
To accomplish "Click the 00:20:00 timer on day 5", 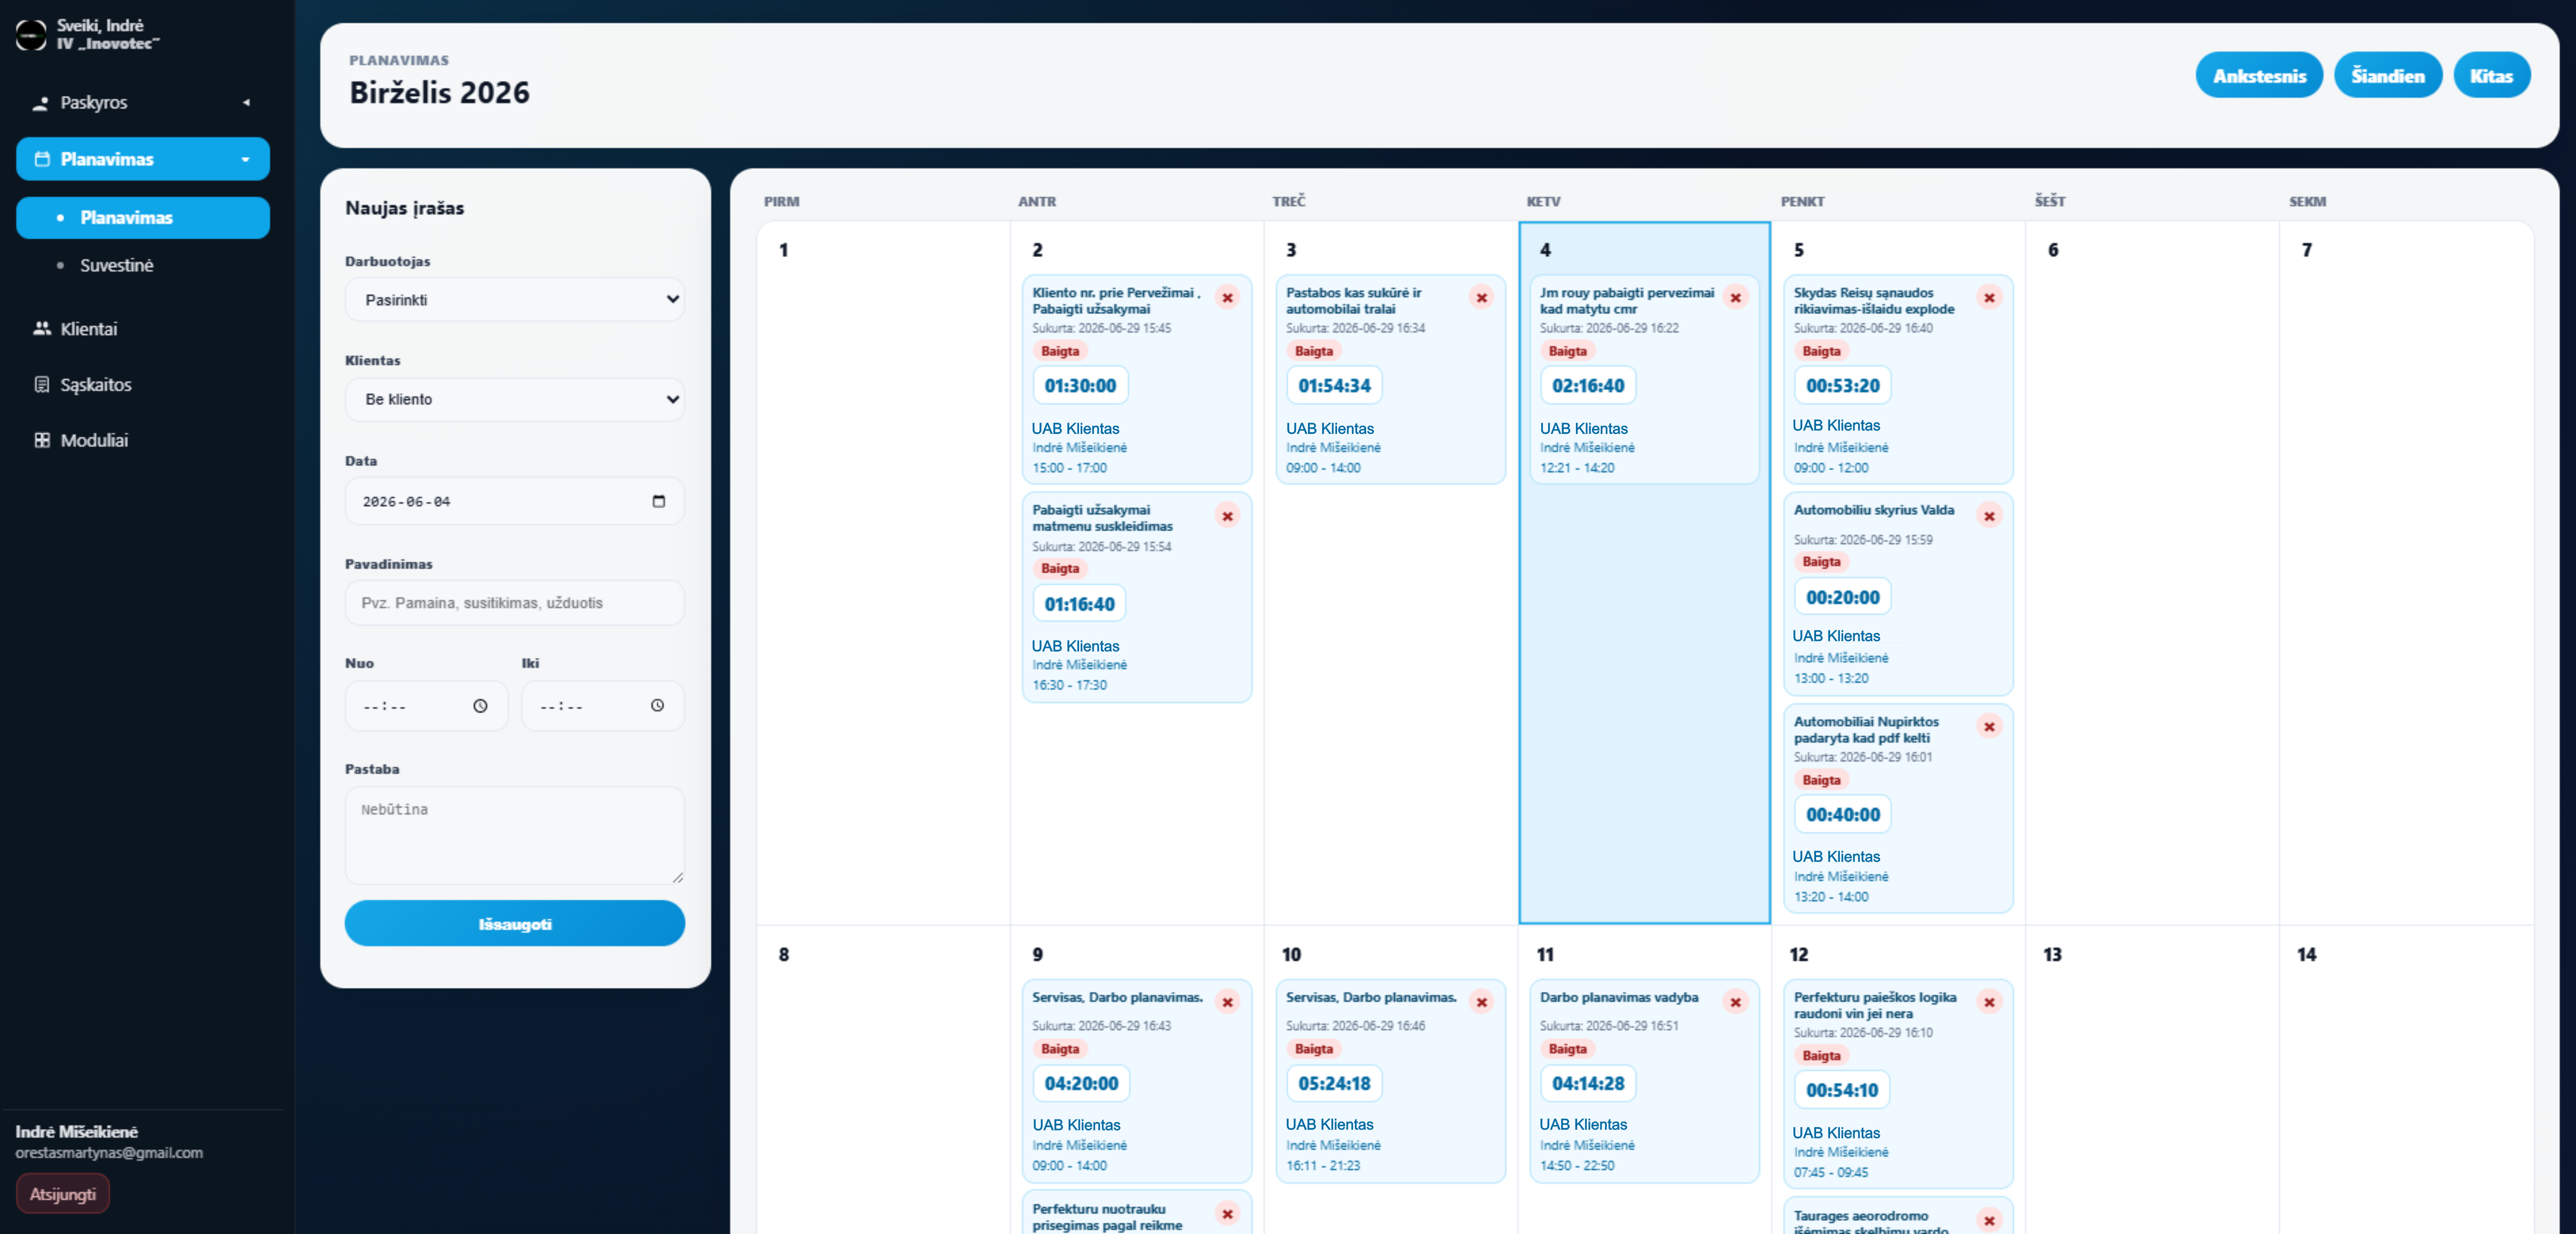I will click(1842, 597).
